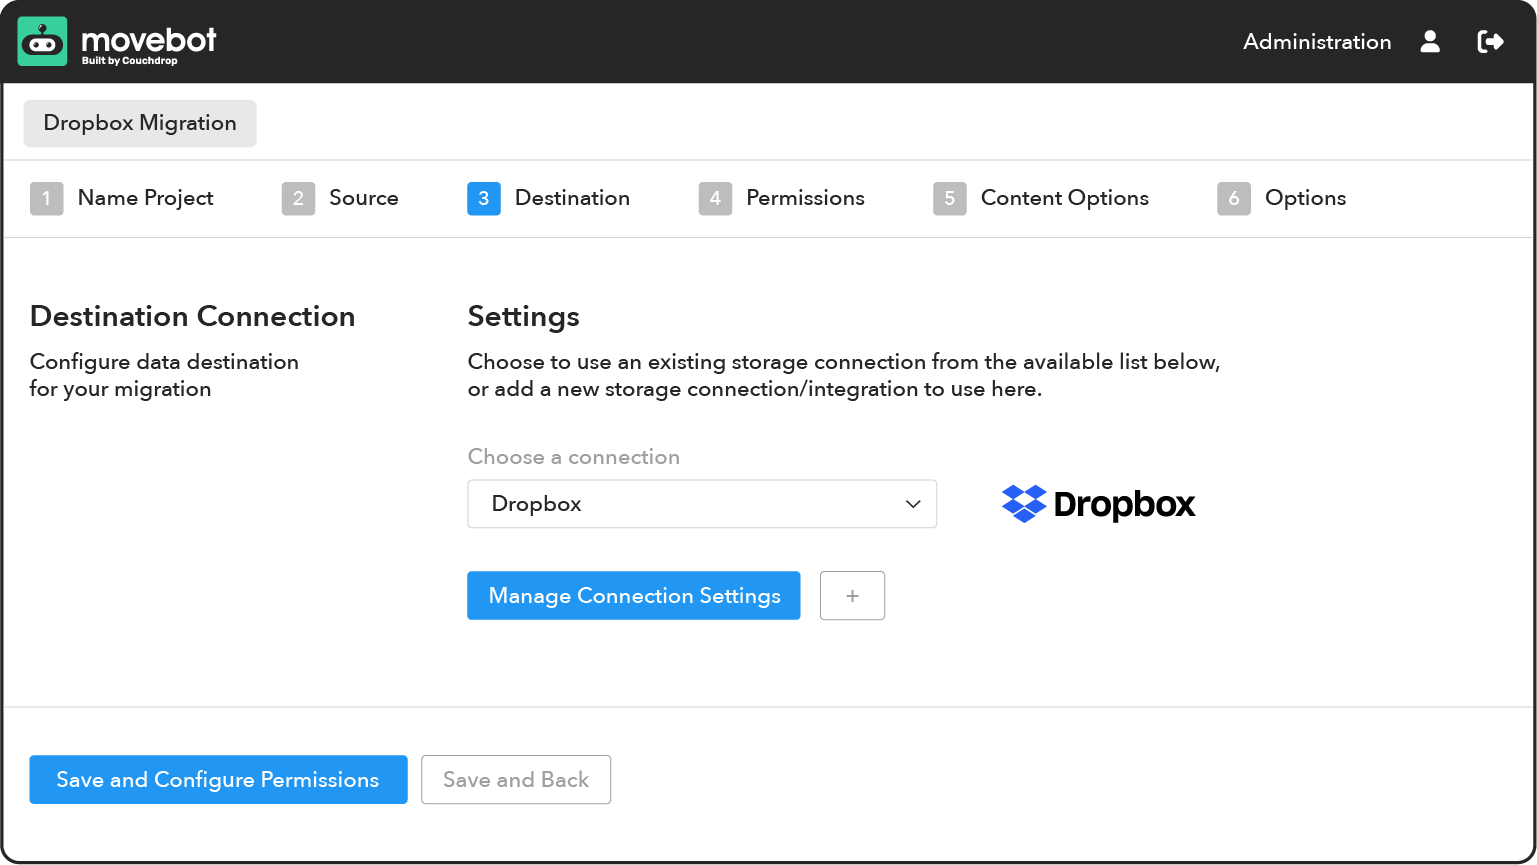Click the logout arrow icon
The height and width of the screenshot is (865, 1537).
pos(1490,42)
